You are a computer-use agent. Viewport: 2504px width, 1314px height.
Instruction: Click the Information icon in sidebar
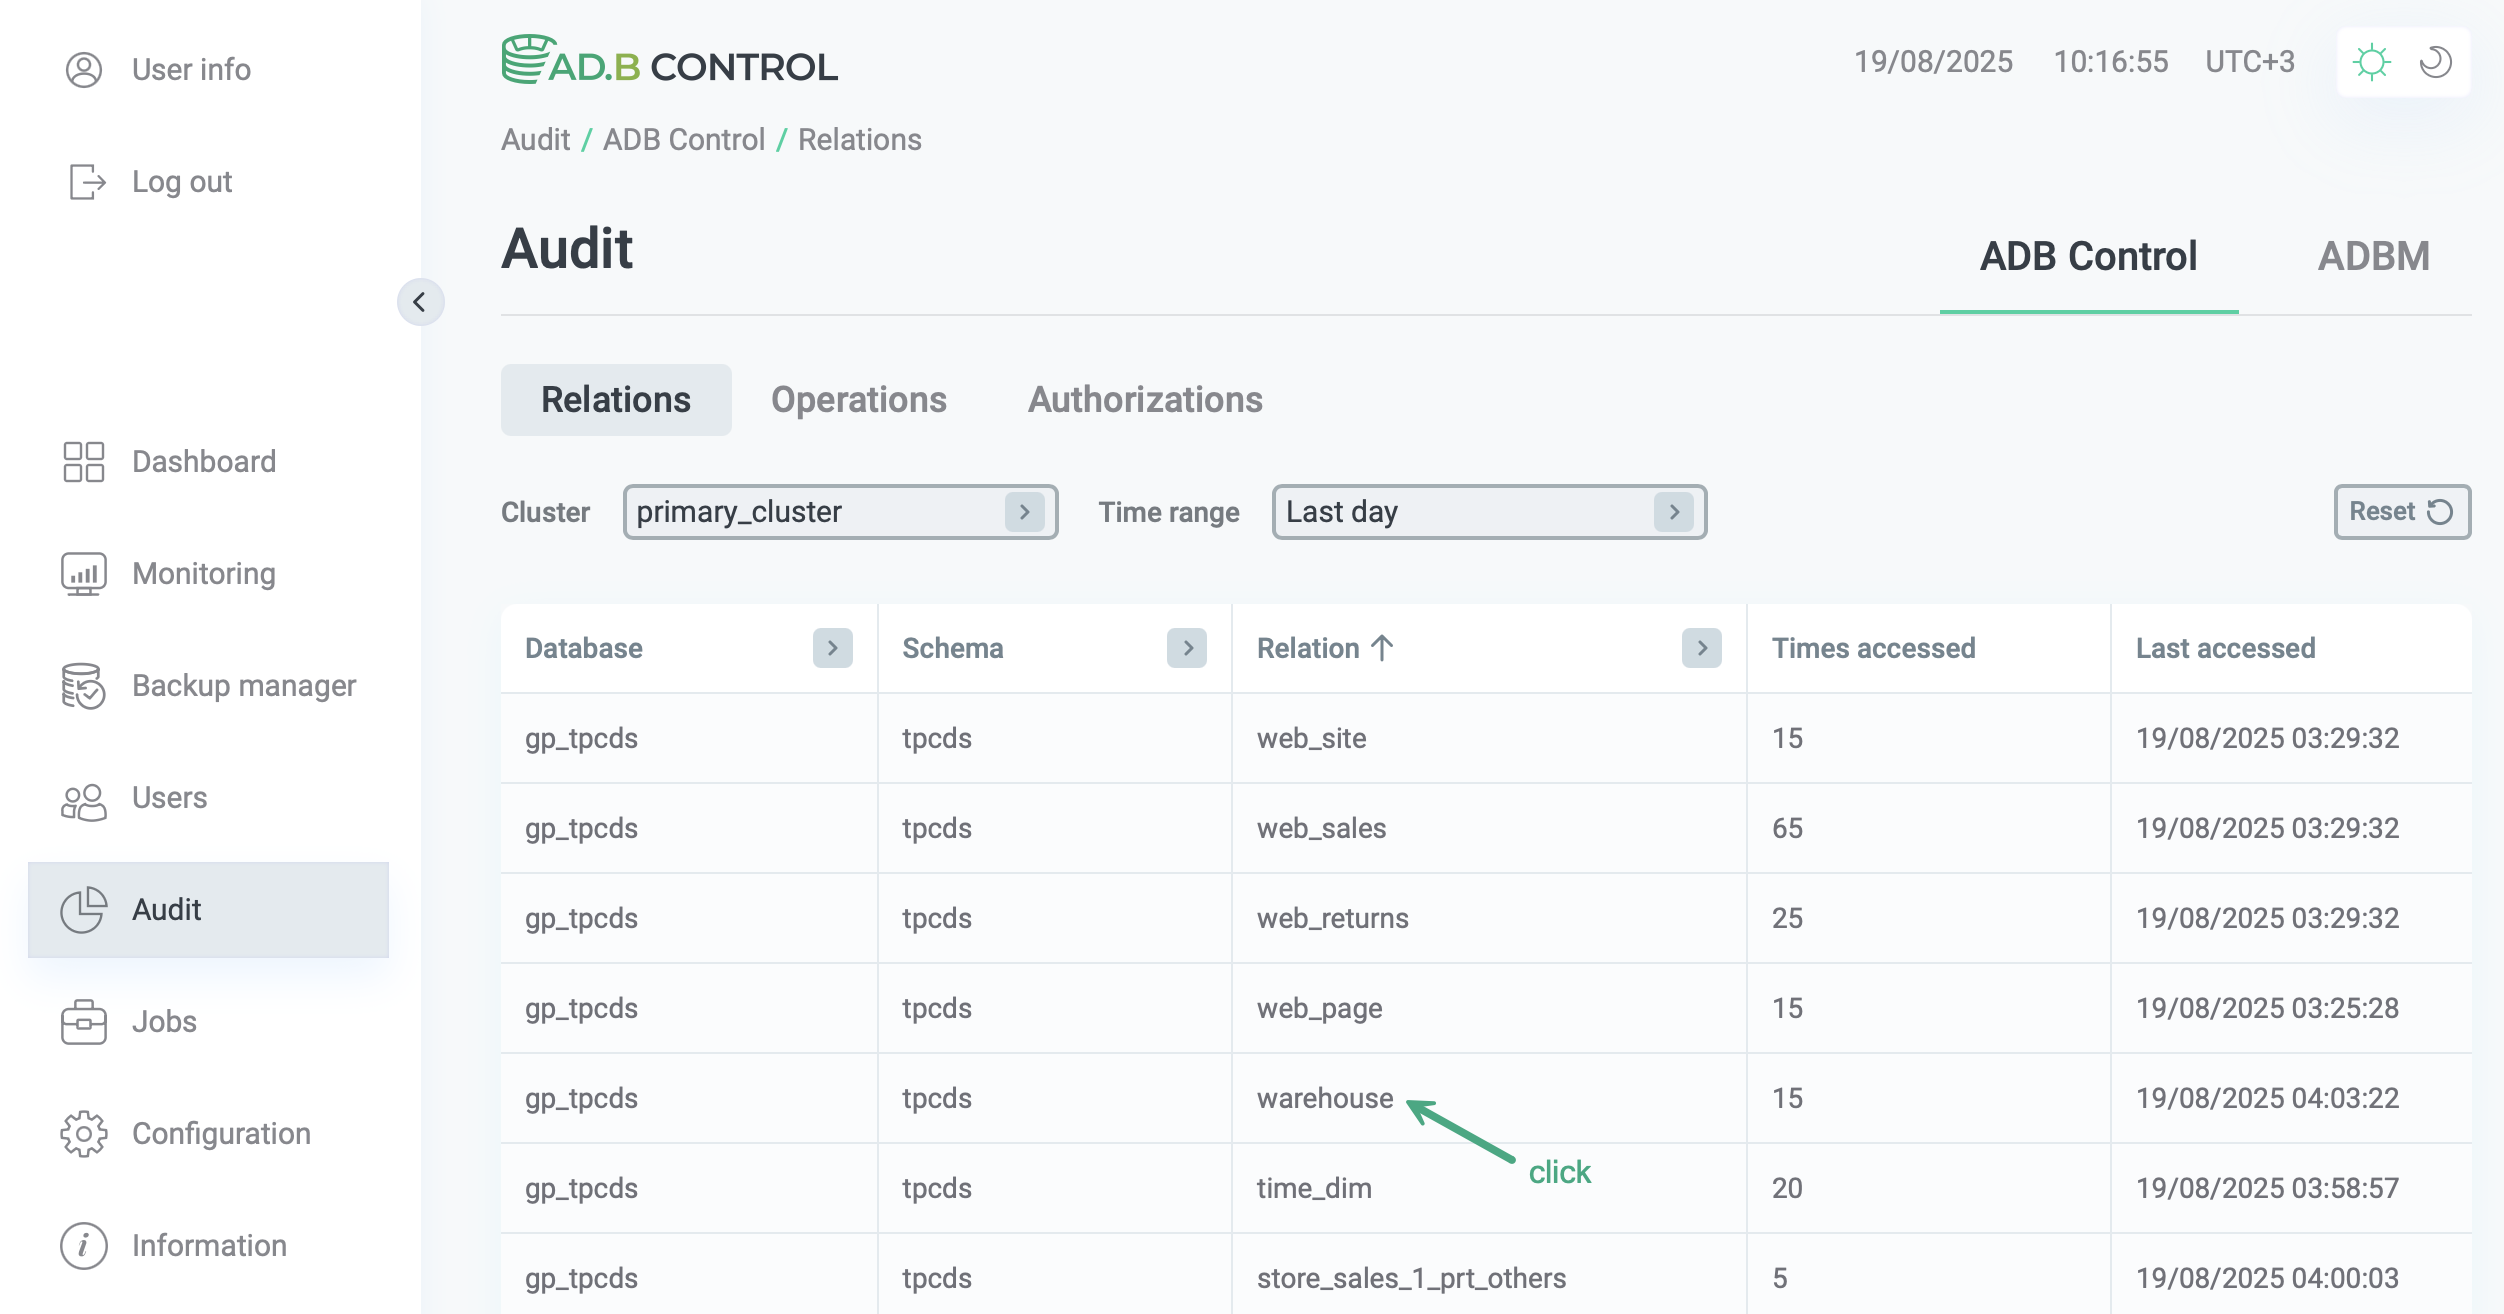(84, 1246)
